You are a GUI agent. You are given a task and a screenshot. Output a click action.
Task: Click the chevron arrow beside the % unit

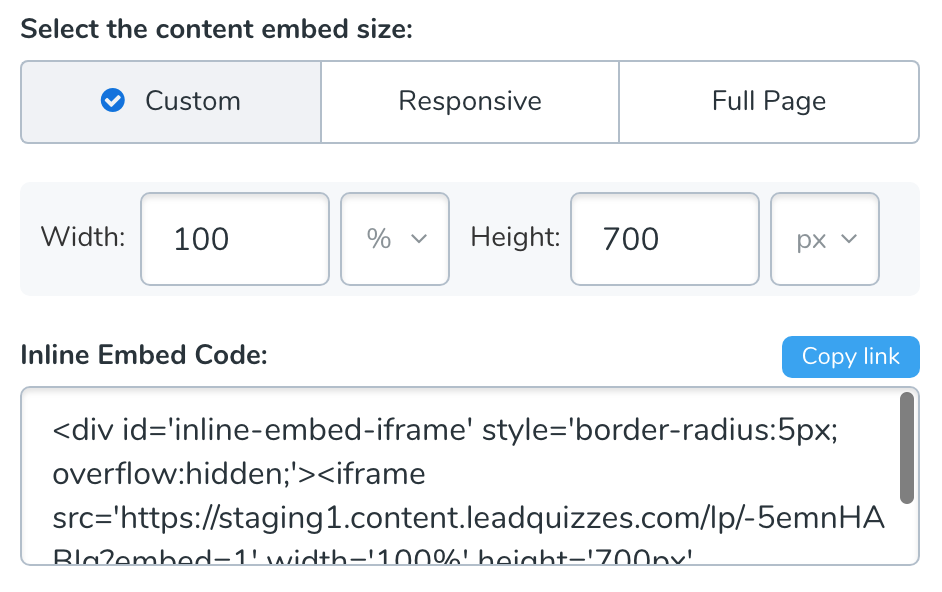tap(419, 239)
